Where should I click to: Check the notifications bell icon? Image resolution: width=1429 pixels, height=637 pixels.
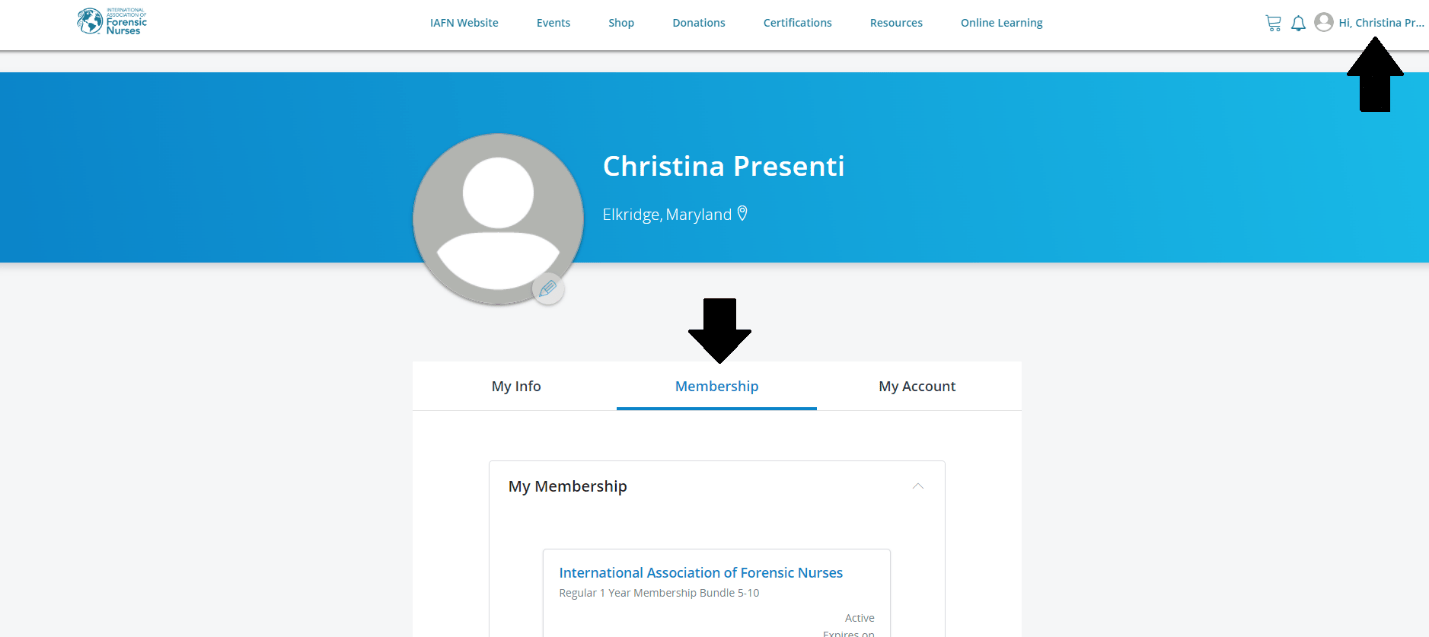pyautogui.click(x=1298, y=23)
